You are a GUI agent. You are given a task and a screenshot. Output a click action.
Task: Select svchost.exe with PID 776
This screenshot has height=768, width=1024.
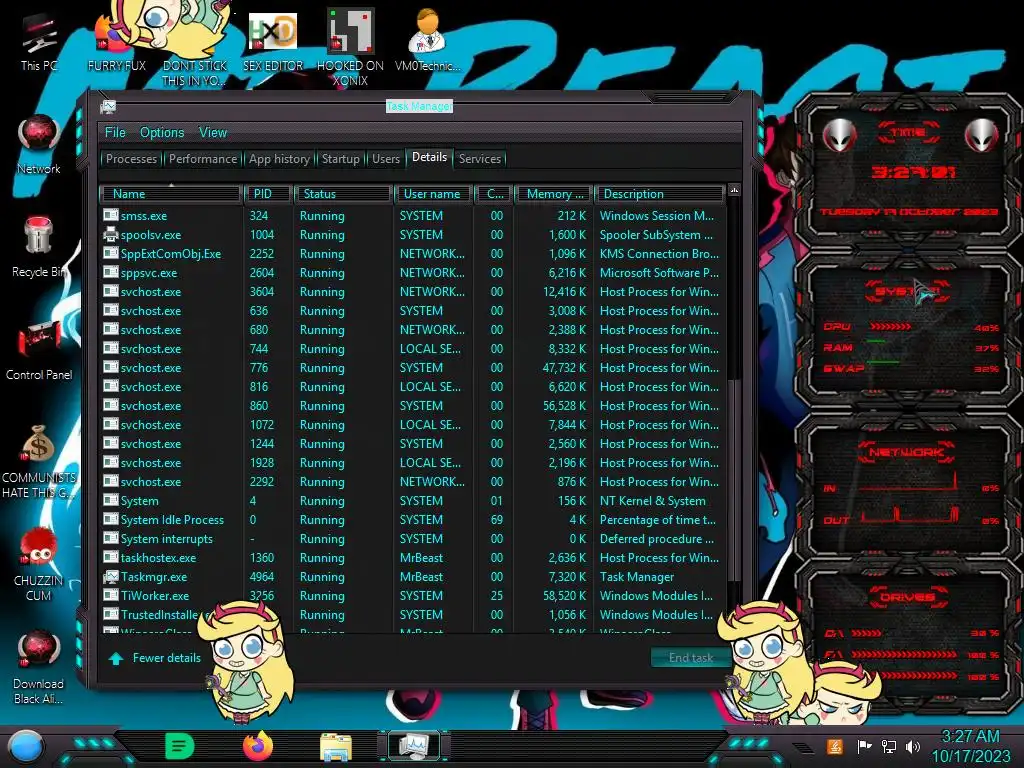pos(413,368)
